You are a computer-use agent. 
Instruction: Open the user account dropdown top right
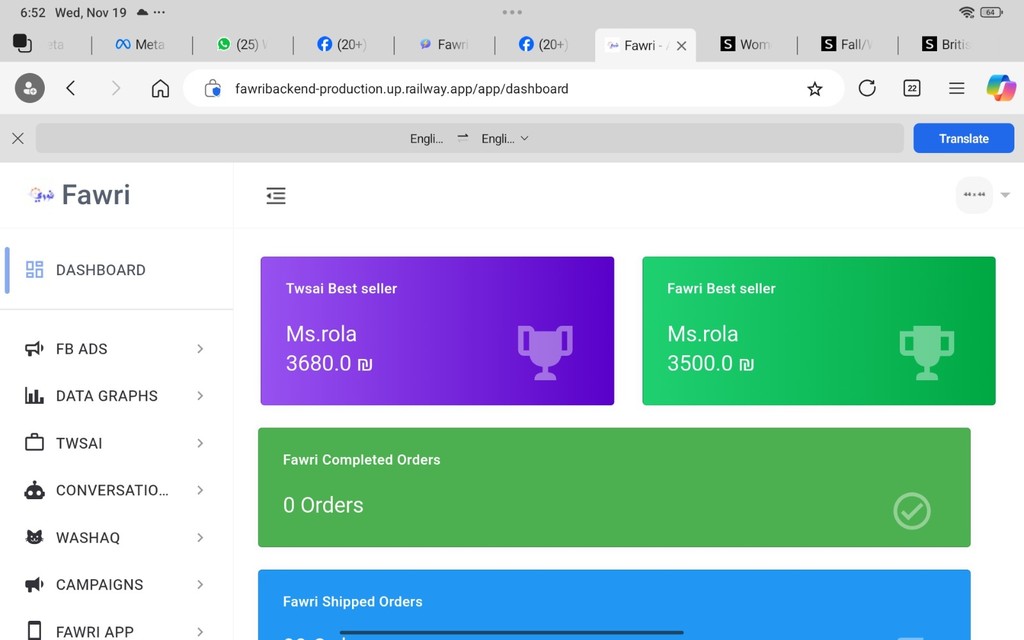[984, 195]
